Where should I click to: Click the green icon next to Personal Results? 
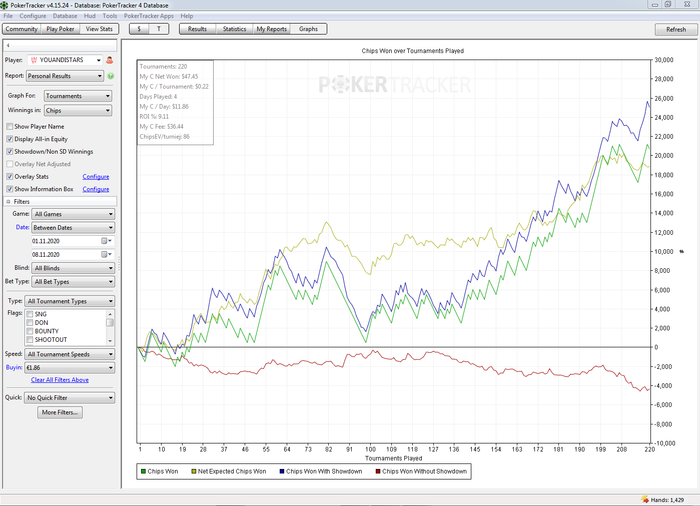coord(110,75)
